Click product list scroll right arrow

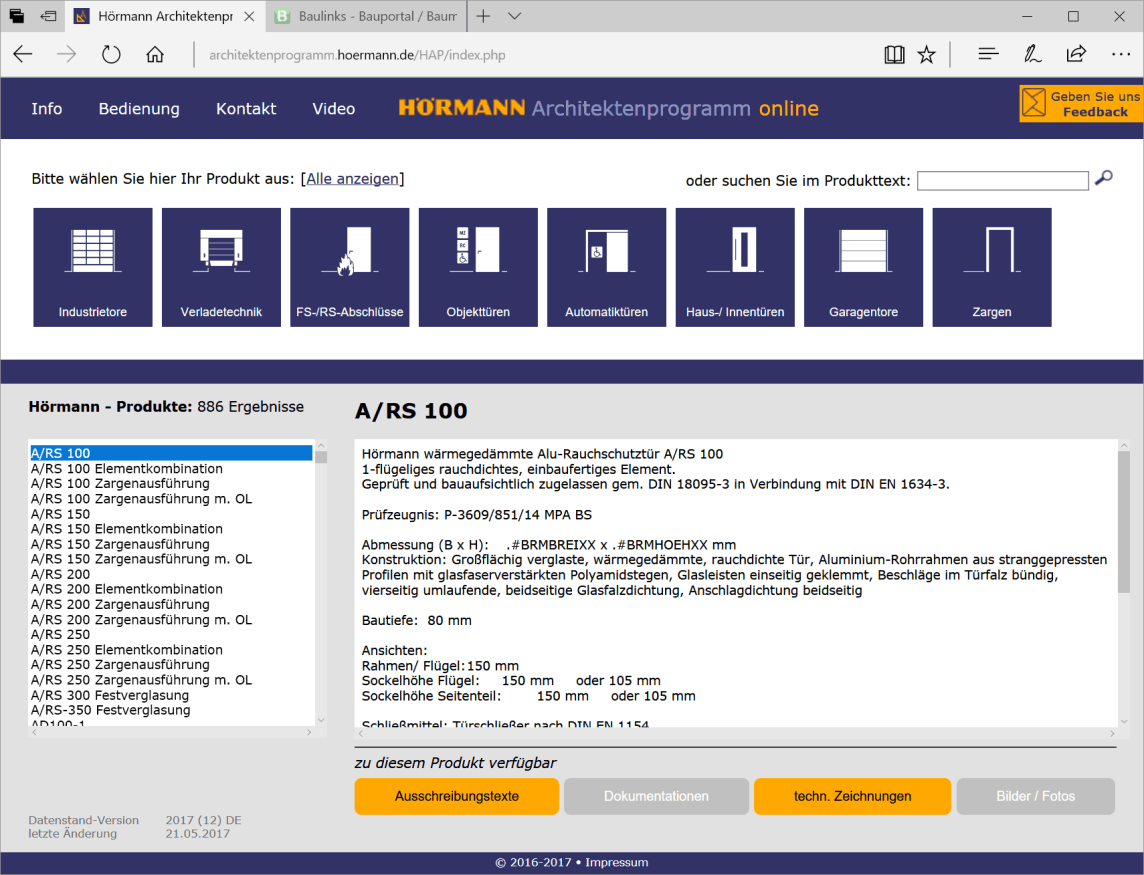pos(309,732)
